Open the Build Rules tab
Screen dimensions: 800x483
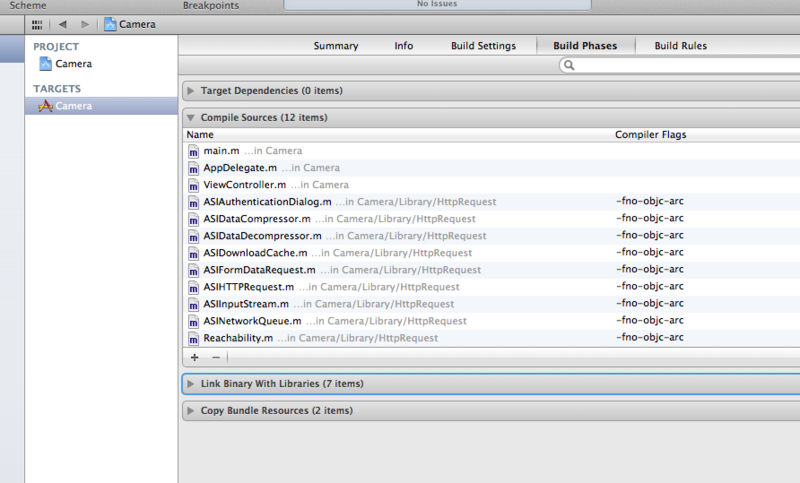click(681, 46)
